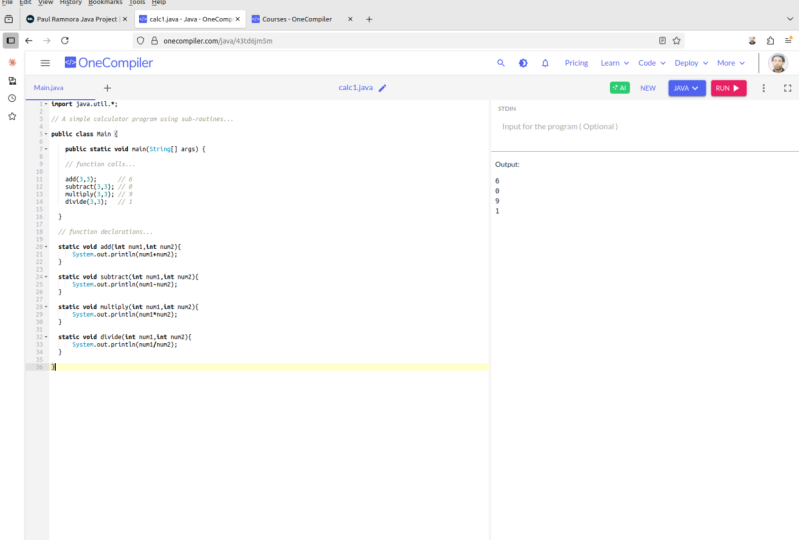The image size is (799, 540).
Task: Open sidebar history clock icon
Action: tap(12, 98)
